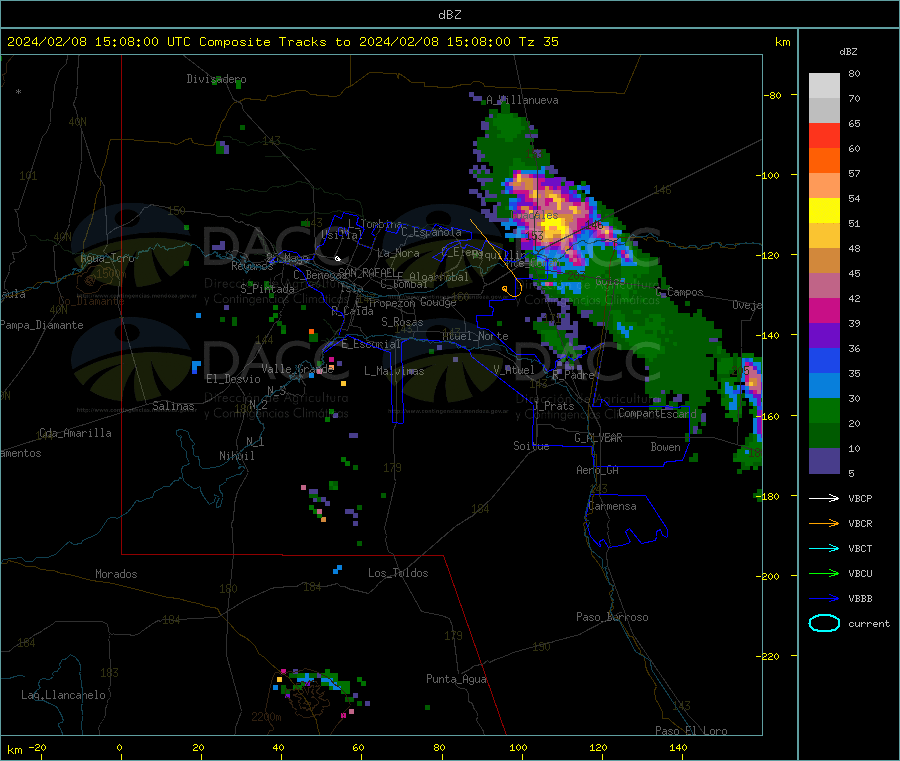
Task: Click the 'Carmensa' map label
Action: [x=612, y=506]
